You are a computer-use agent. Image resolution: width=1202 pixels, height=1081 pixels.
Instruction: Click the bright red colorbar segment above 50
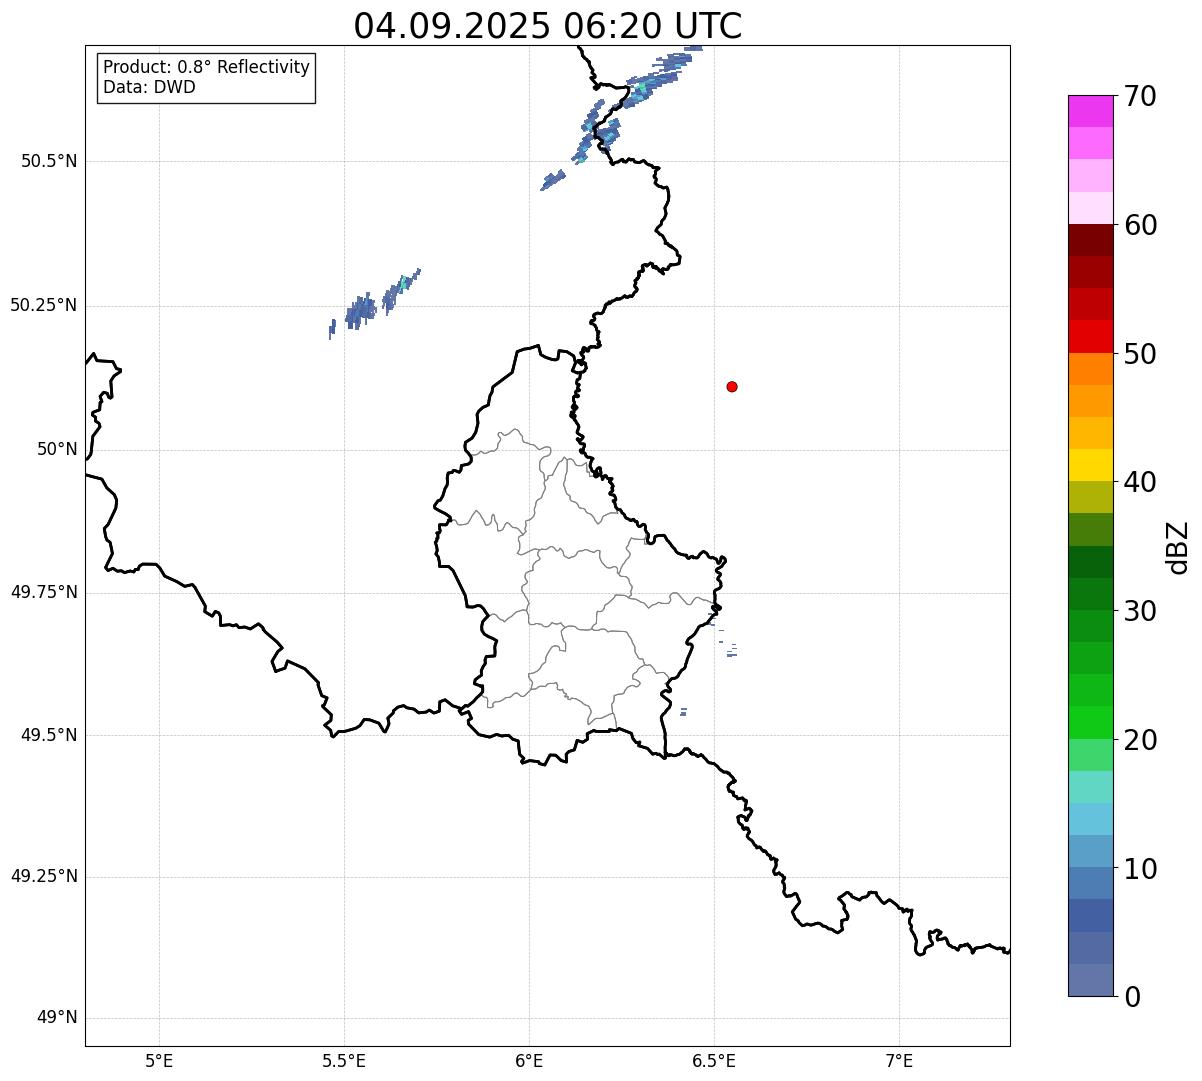click(1090, 336)
